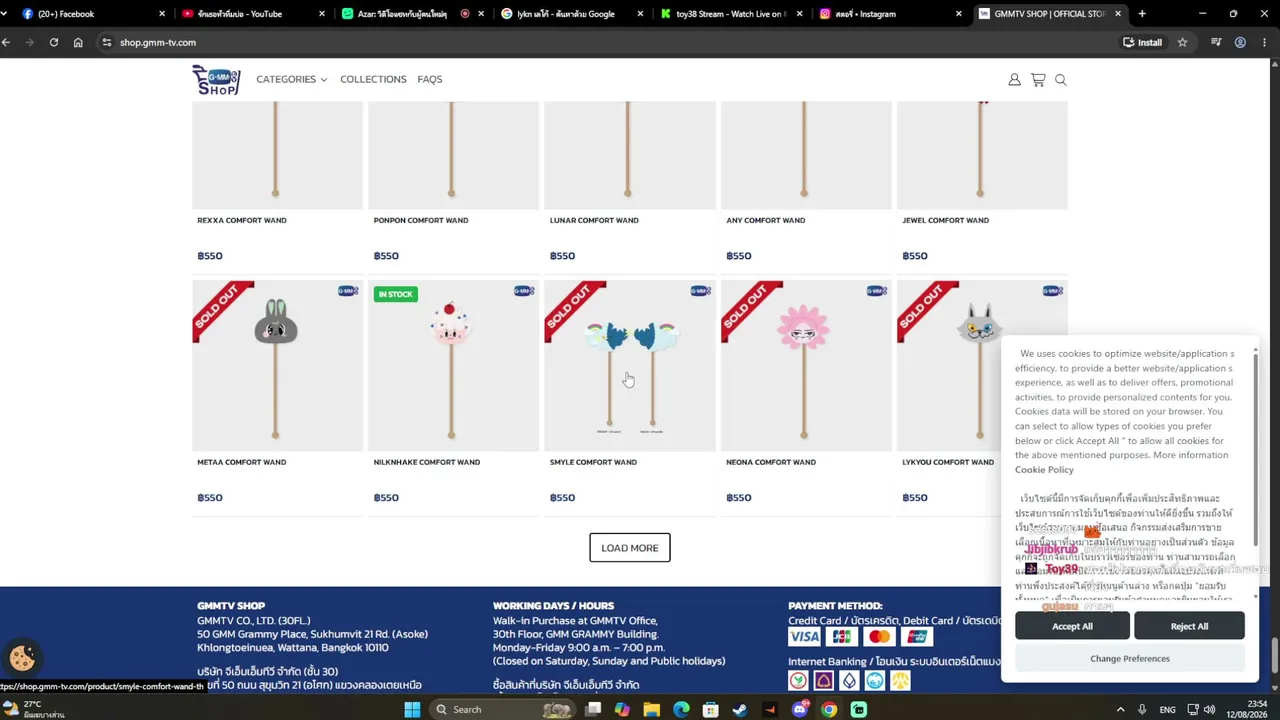Open the Smyle Comfort Wand product image
Screen dimensions: 1280x720
tap(630, 366)
